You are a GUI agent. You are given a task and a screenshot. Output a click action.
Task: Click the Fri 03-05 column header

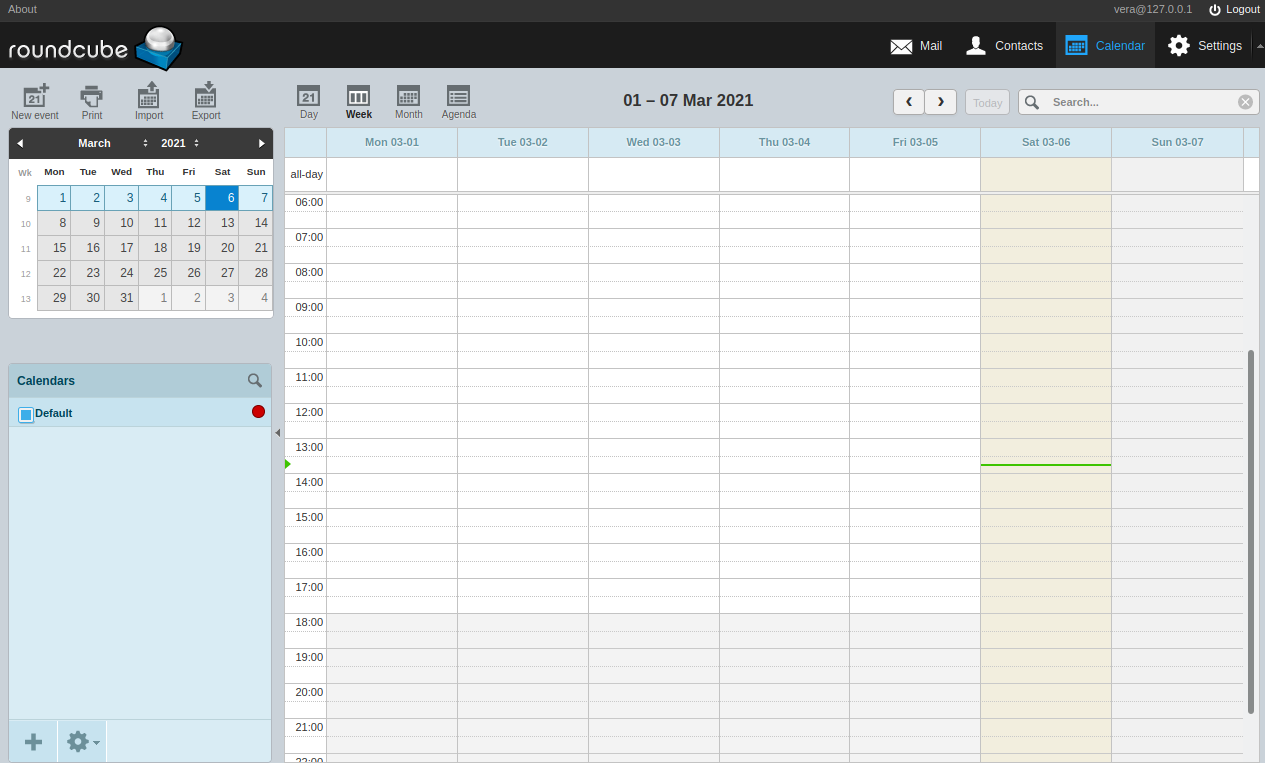pyautogui.click(x=915, y=142)
